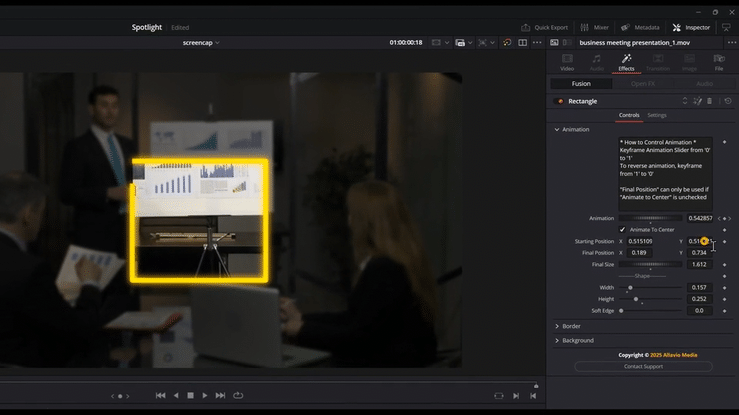Select the Effects inspector tab
This screenshot has height=415, width=739.
[626, 62]
